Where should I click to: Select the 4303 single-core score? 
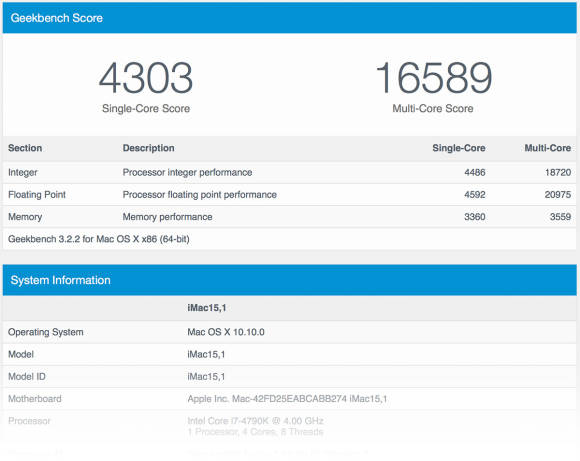(146, 78)
